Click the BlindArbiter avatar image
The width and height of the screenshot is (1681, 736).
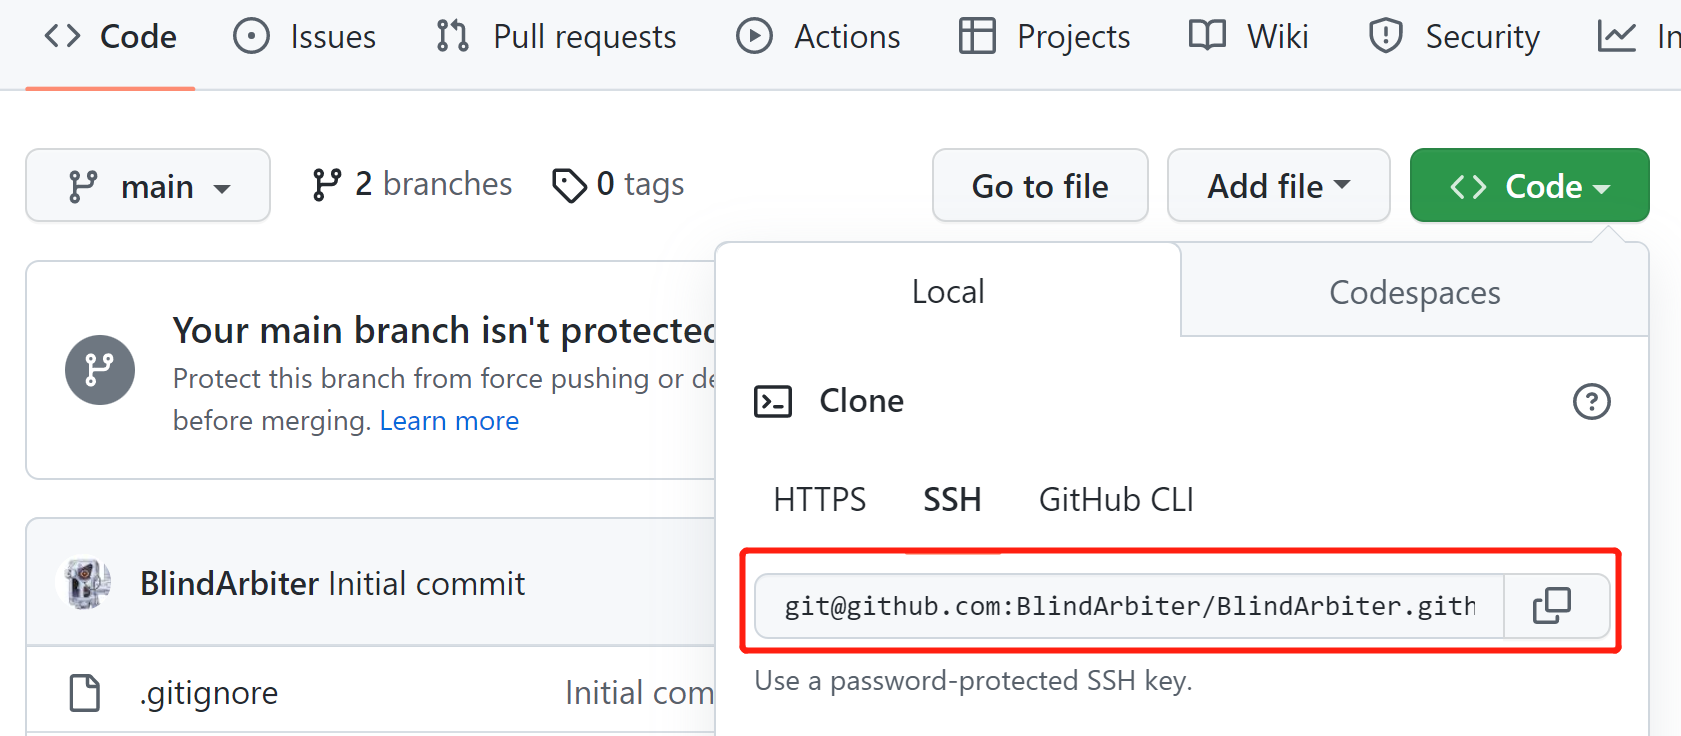point(87,584)
